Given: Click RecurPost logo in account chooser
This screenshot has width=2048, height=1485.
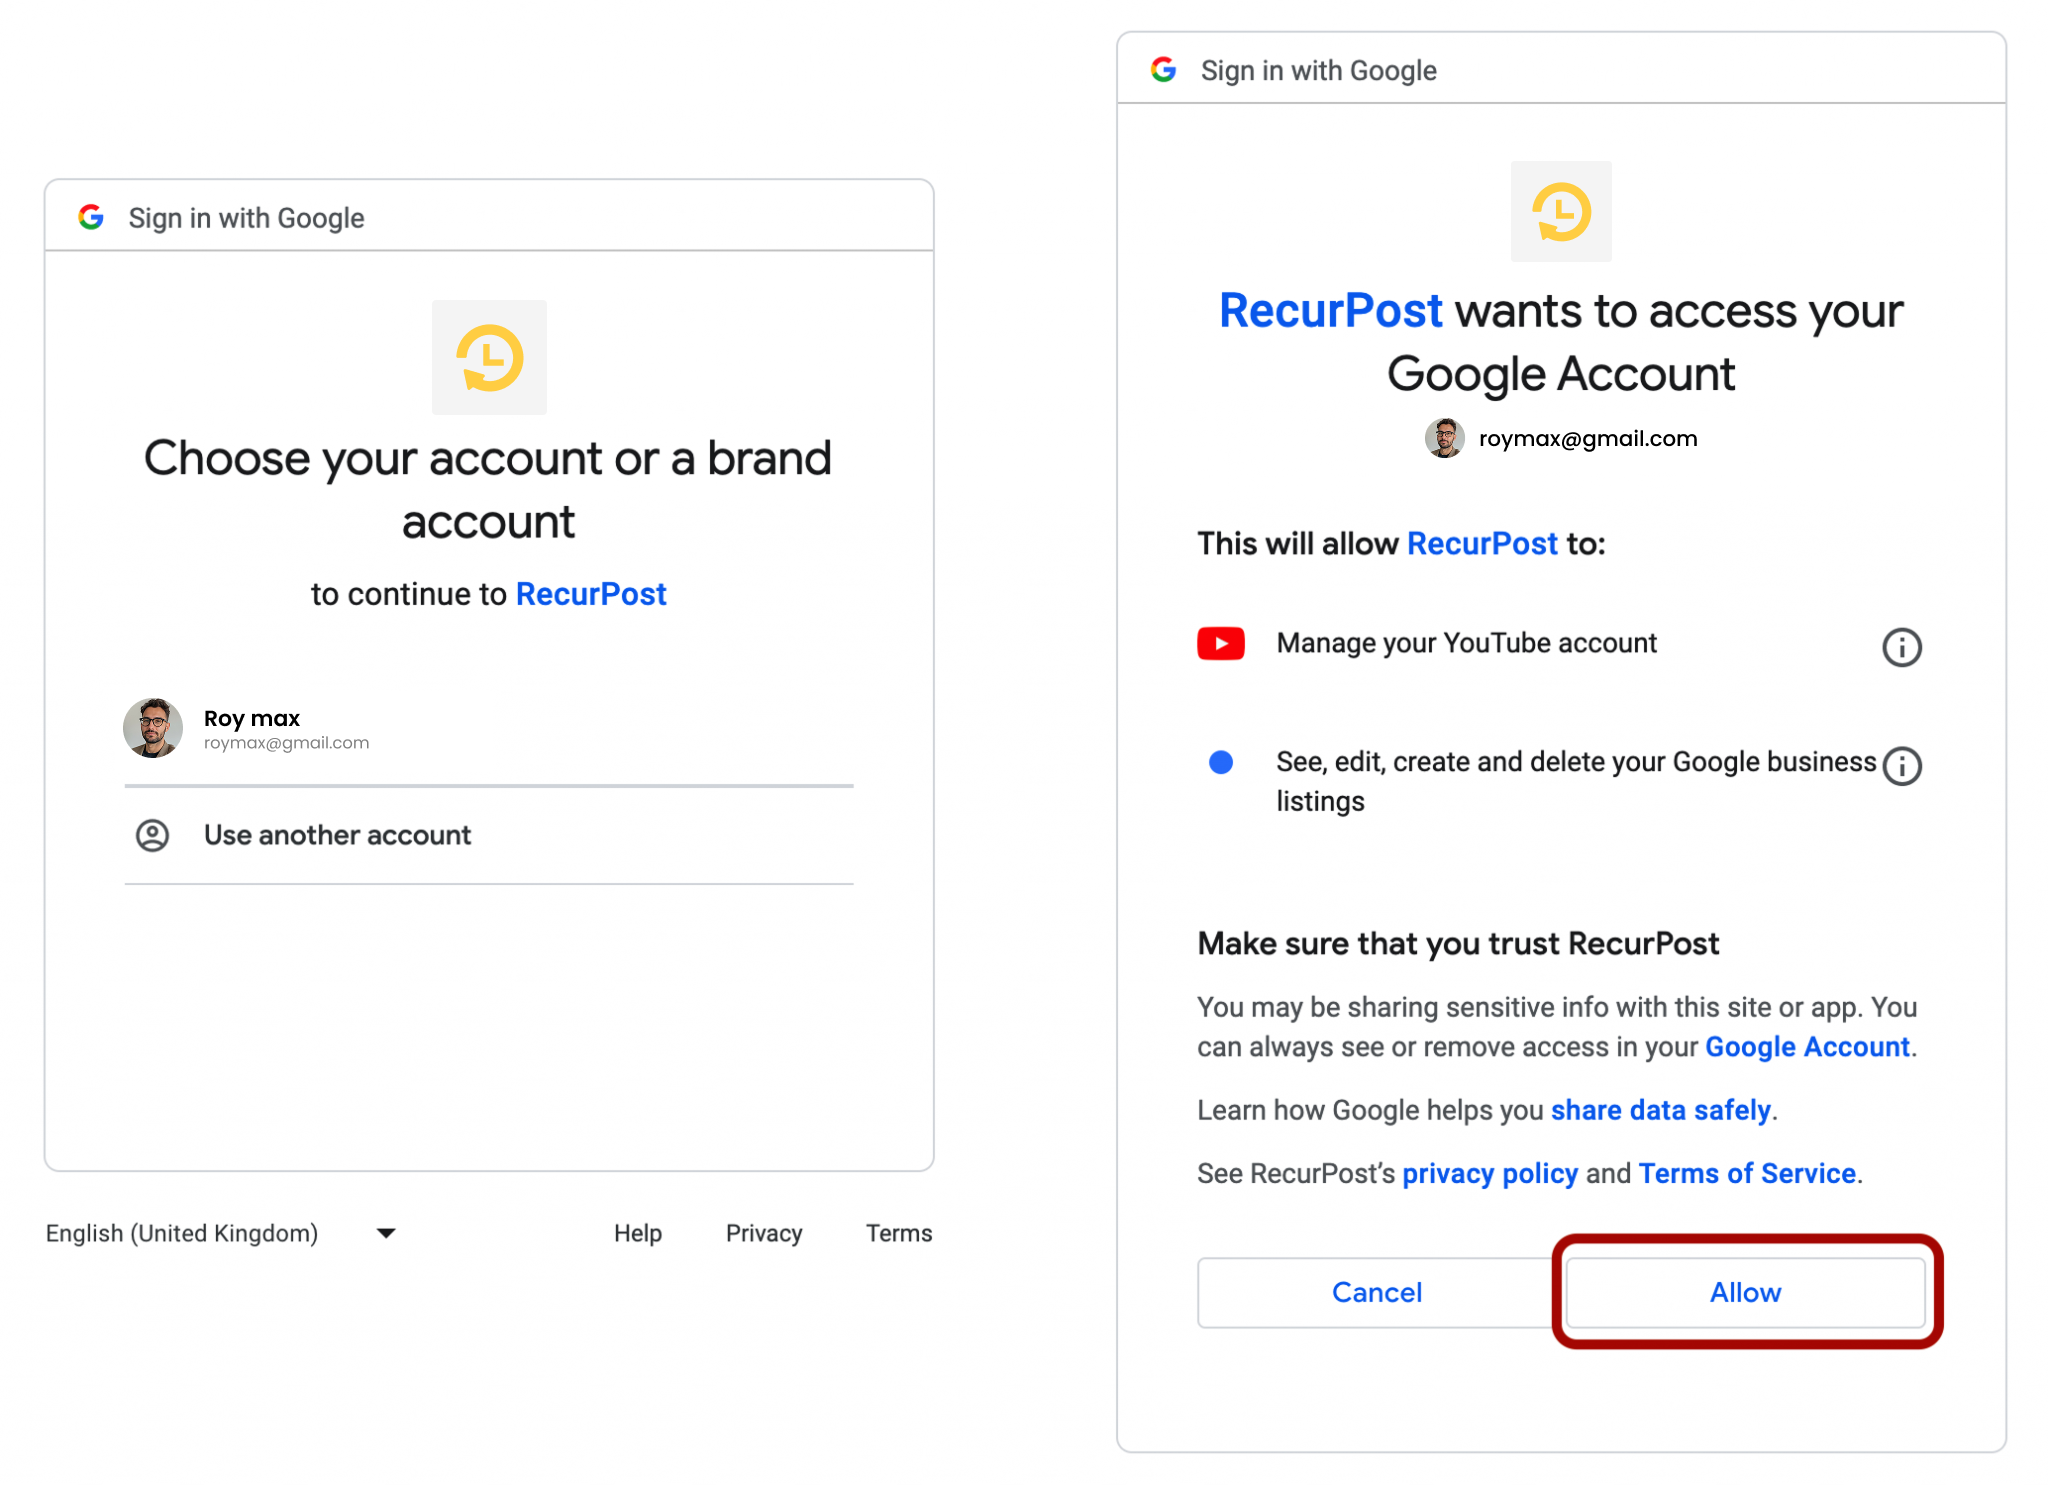Looking at the screenshot, I should (x=489, y=357).
